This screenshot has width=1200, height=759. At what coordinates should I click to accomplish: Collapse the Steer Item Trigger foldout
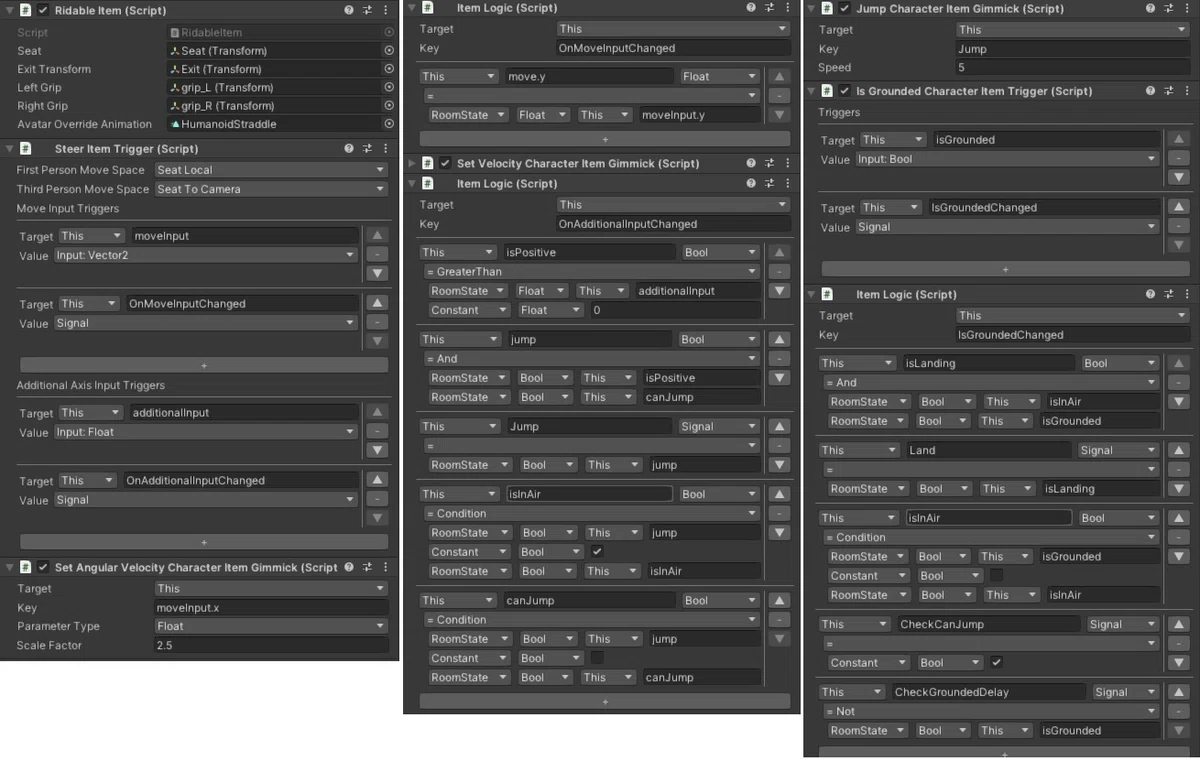click(x=9, y=148)
